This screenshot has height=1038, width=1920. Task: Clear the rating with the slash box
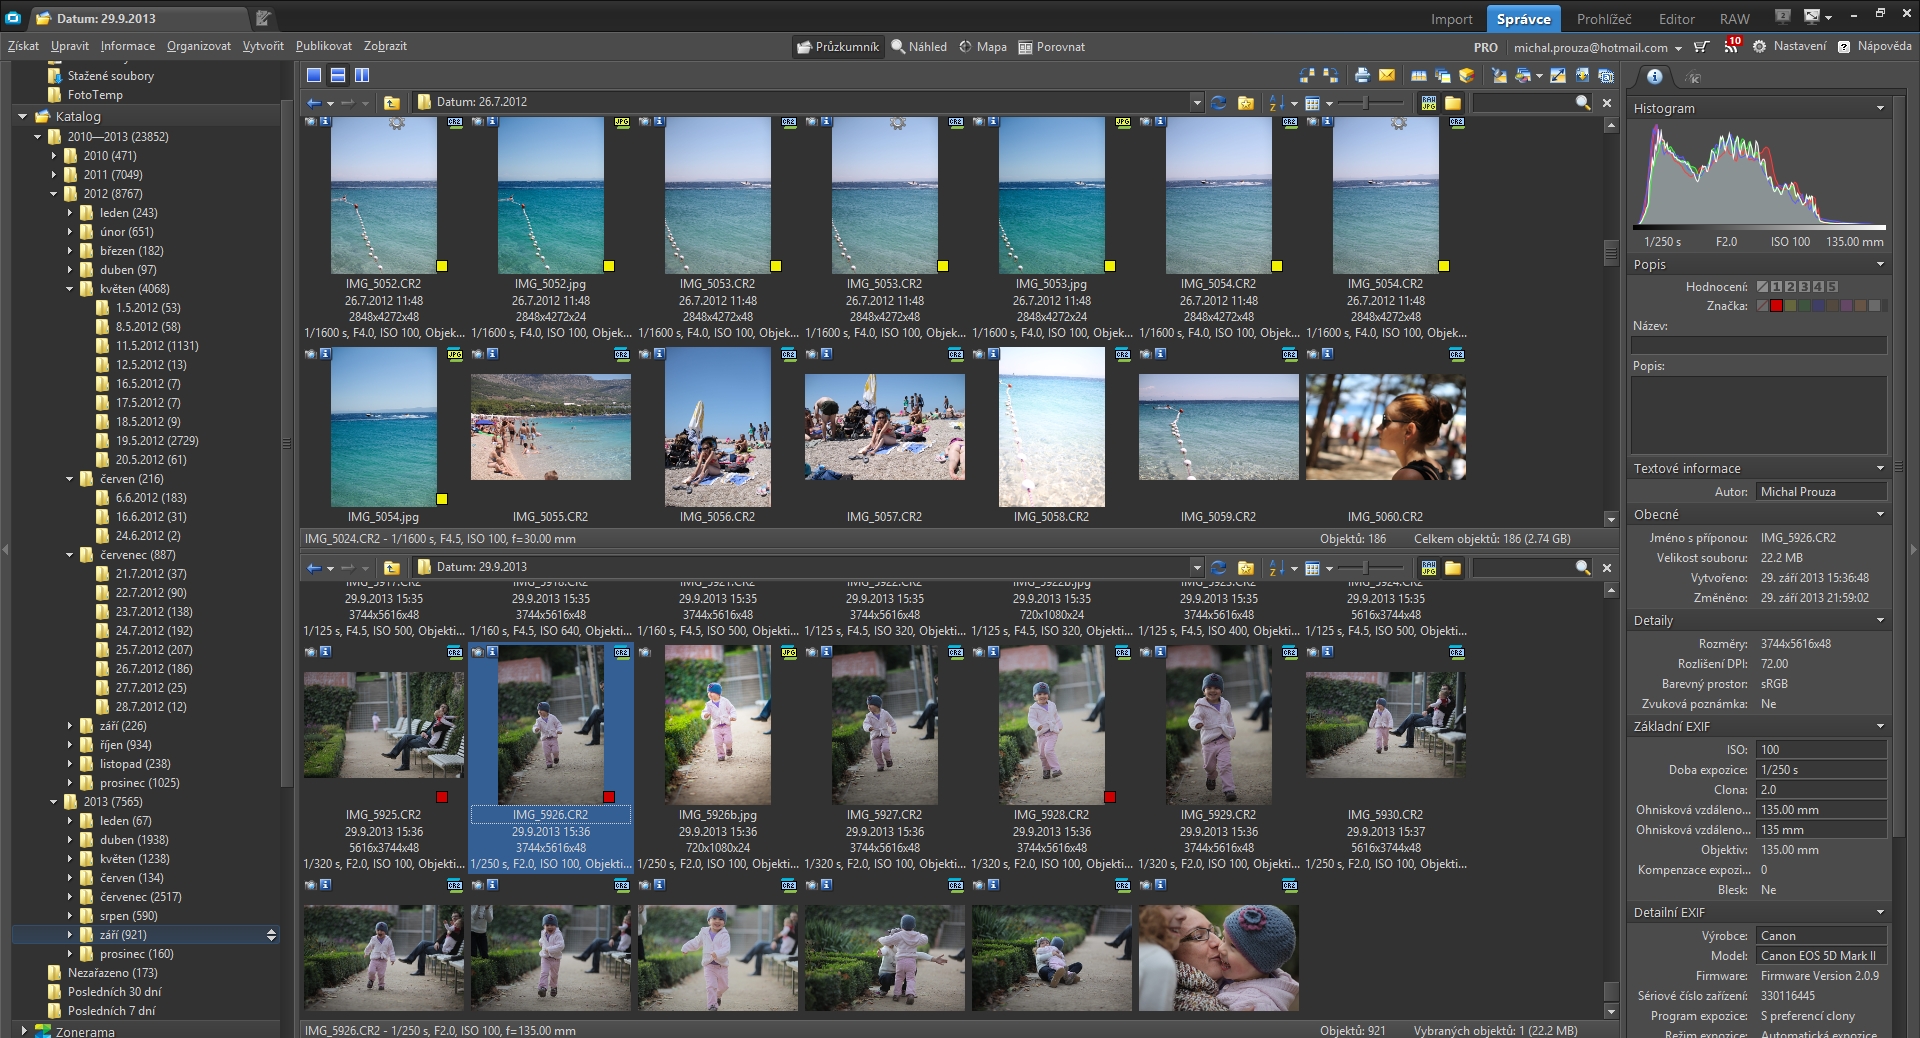pos(1762,286)
